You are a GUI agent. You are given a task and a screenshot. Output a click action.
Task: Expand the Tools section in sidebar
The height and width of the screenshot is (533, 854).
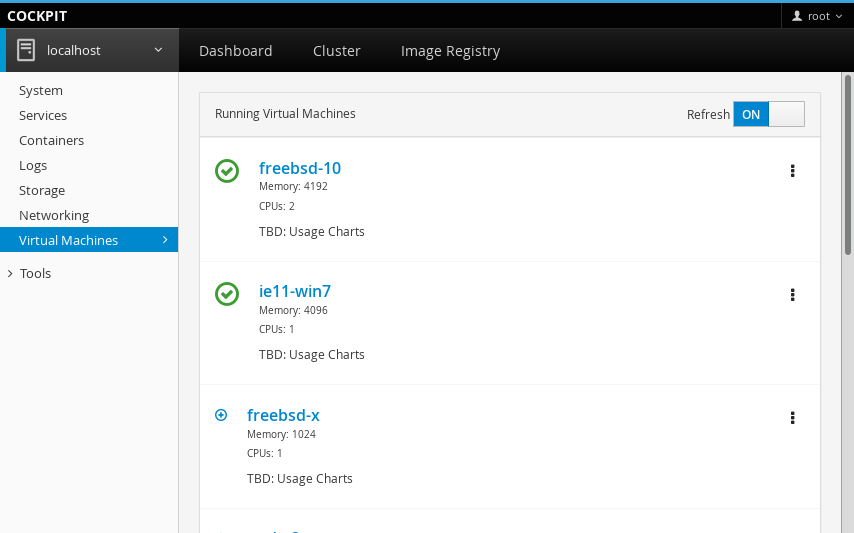(x=35, y=273)
